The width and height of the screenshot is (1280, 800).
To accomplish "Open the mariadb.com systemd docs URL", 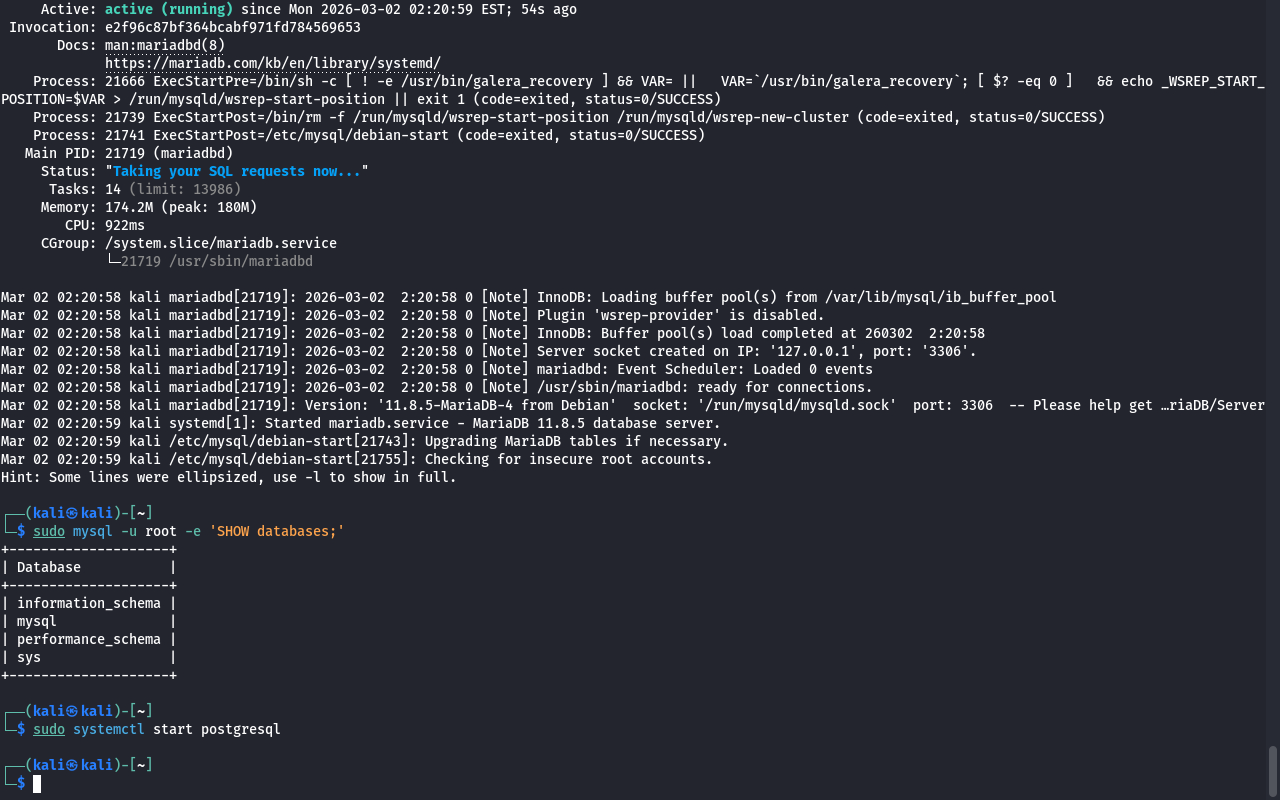I will pos(272,63).
